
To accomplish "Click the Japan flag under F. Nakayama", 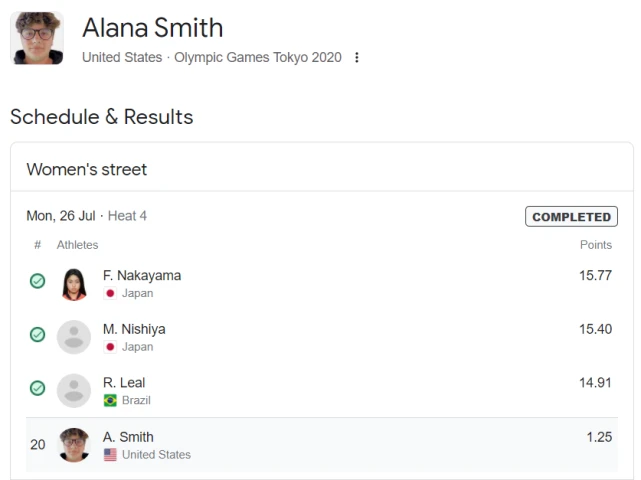I will pos(110,293).
